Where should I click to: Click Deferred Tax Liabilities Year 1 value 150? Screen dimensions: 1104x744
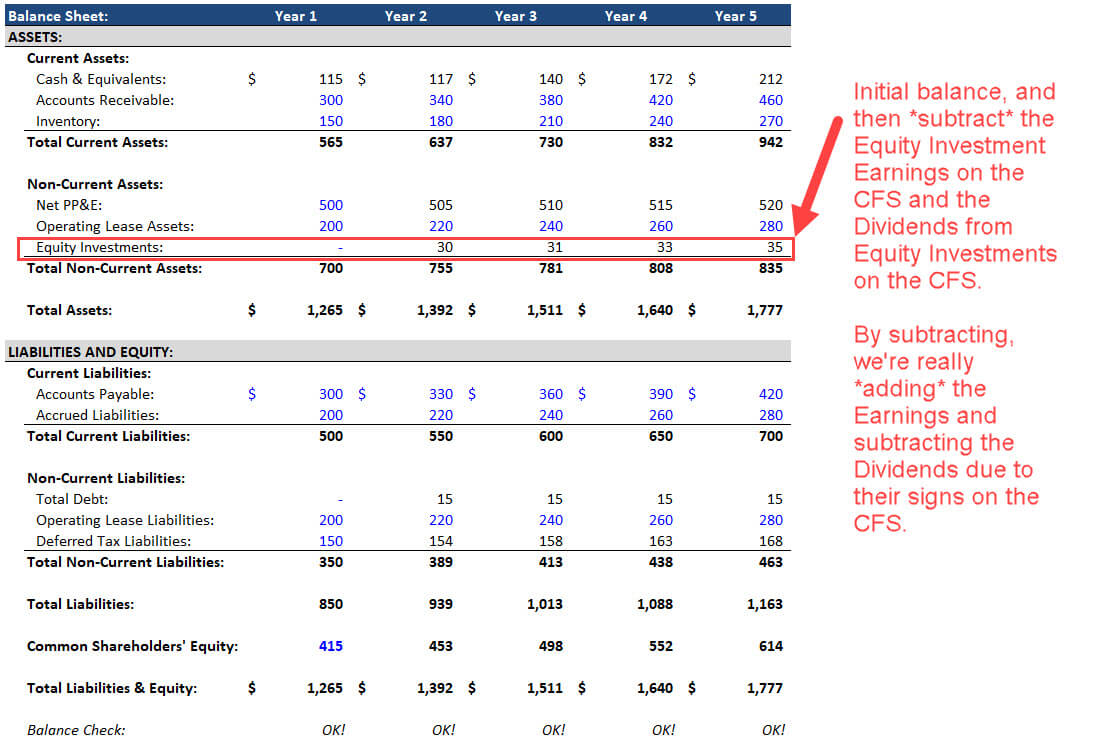coord(331,541)
